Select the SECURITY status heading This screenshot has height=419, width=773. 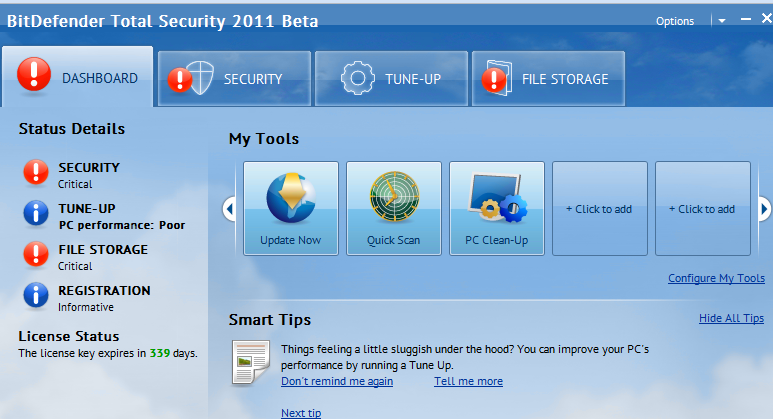(89, 168)
